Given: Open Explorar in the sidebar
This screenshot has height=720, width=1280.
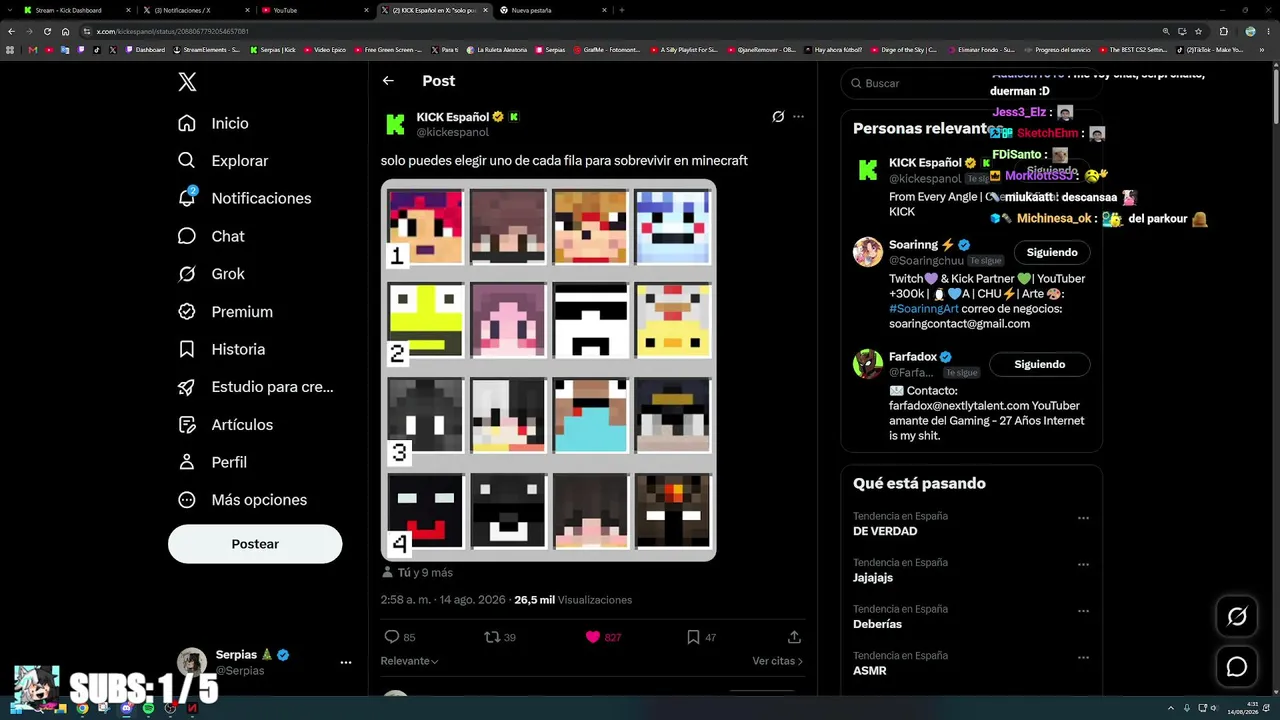Looking at the screenshot, I should click(223, 161).
